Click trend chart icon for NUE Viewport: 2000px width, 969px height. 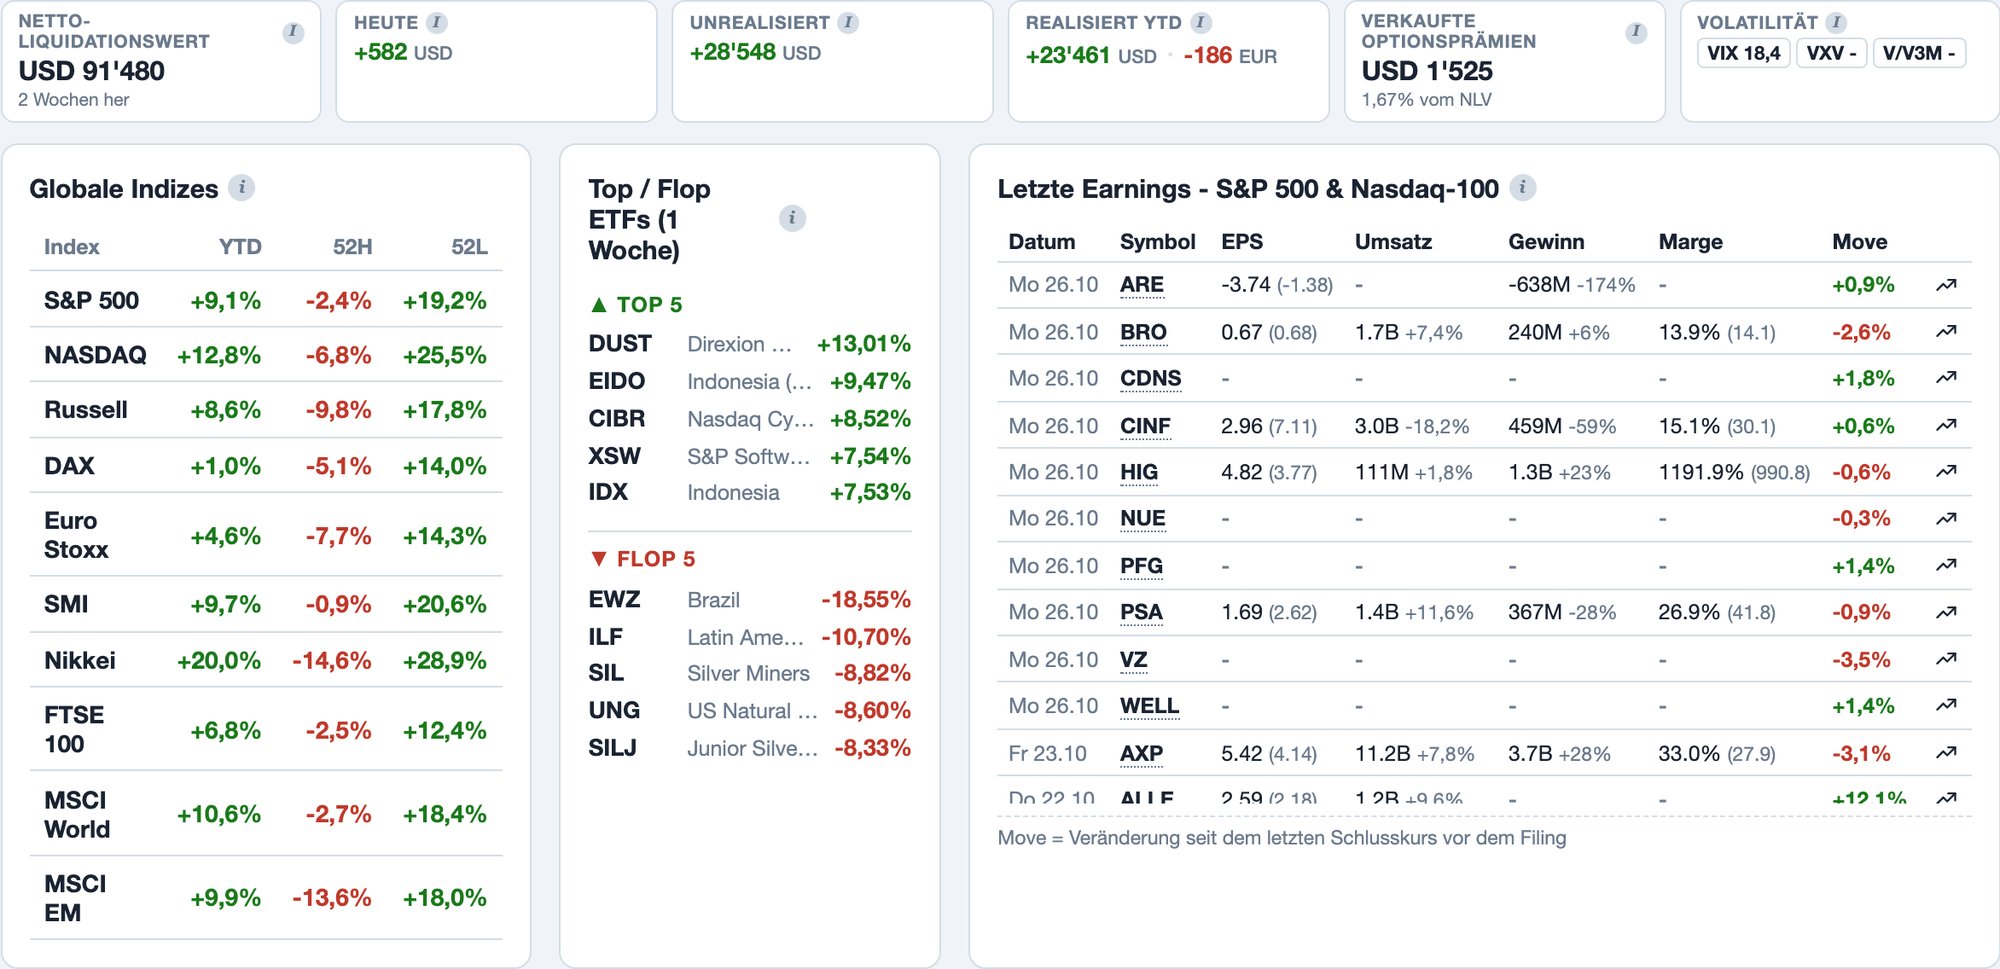[1946, 518]
